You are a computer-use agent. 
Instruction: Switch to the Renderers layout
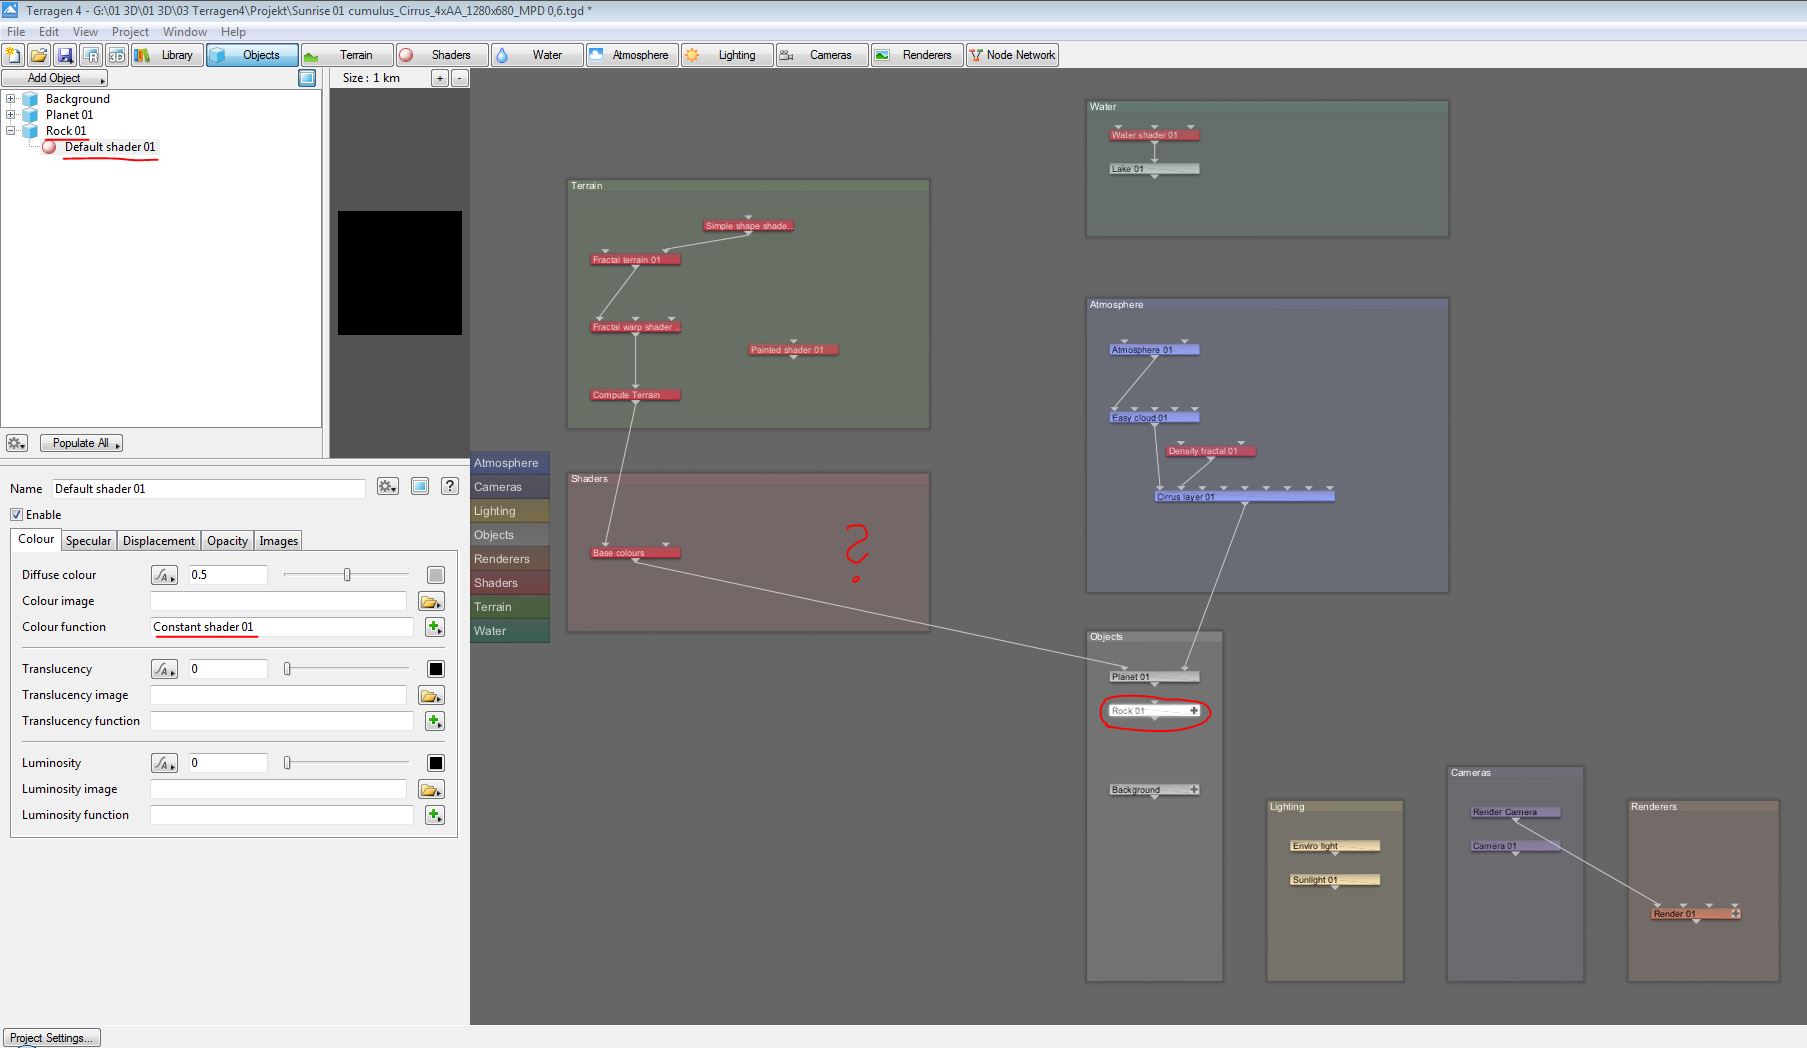[x=917, y=55]
